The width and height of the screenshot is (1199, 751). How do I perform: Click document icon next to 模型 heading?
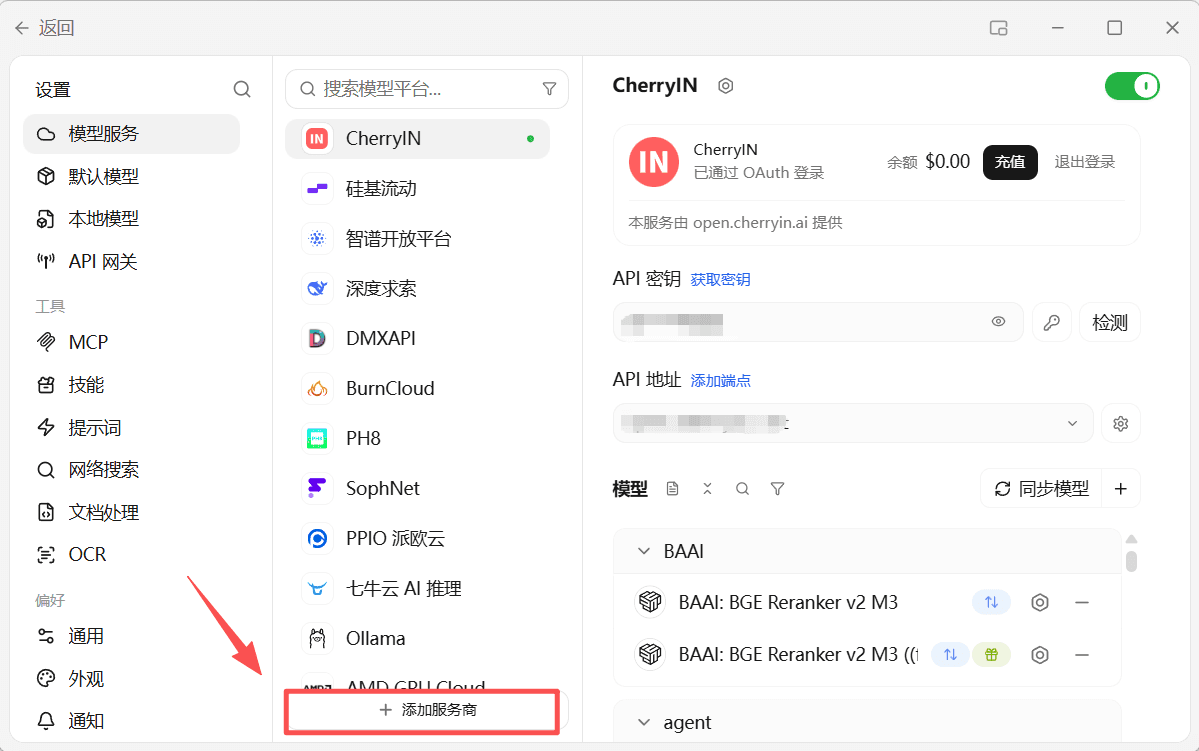(x=672, y=489)
